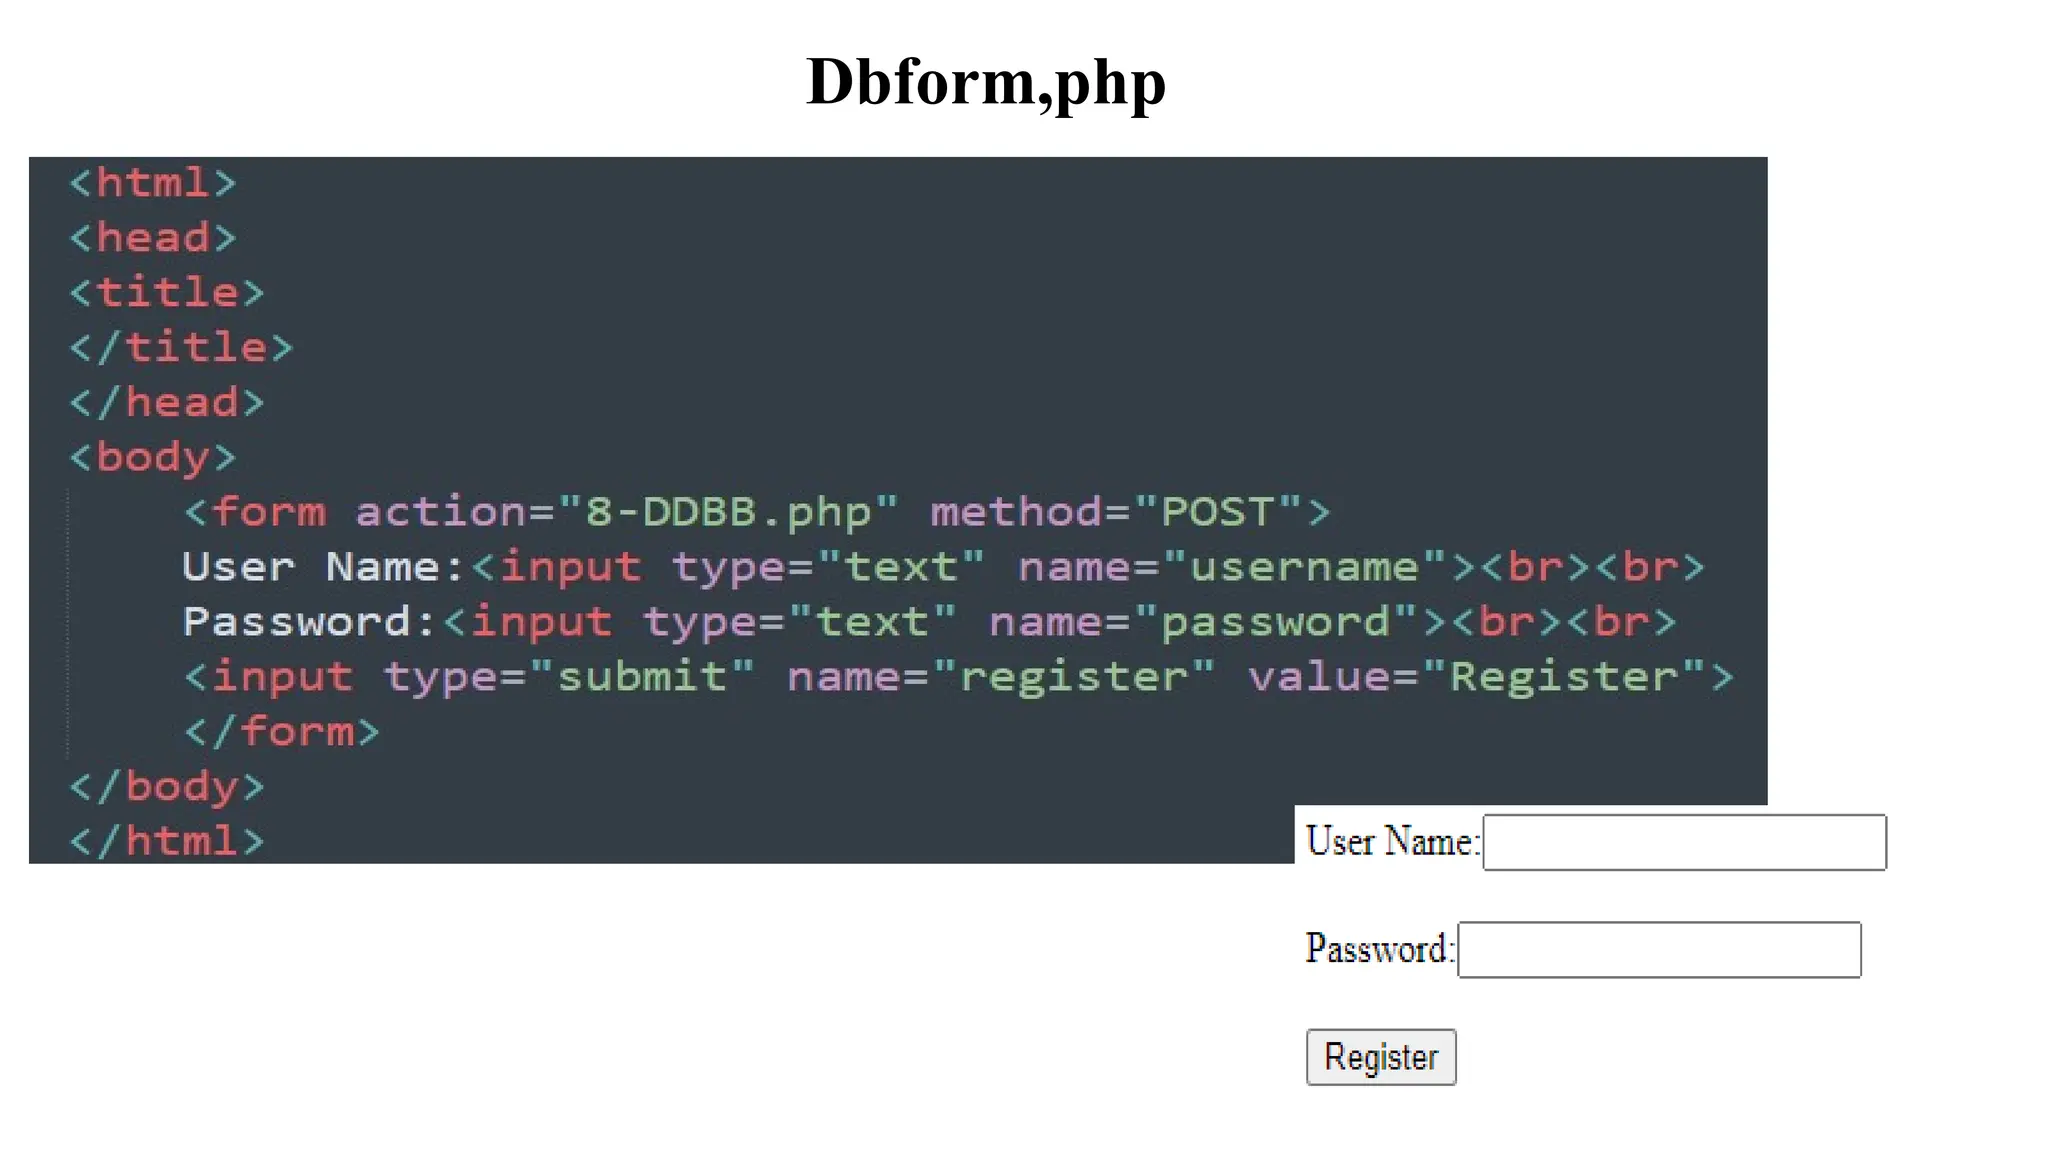Click the method="POST" attribute in the code
This screenshot has width=2048, height=1152.
tap(1116, 512)
